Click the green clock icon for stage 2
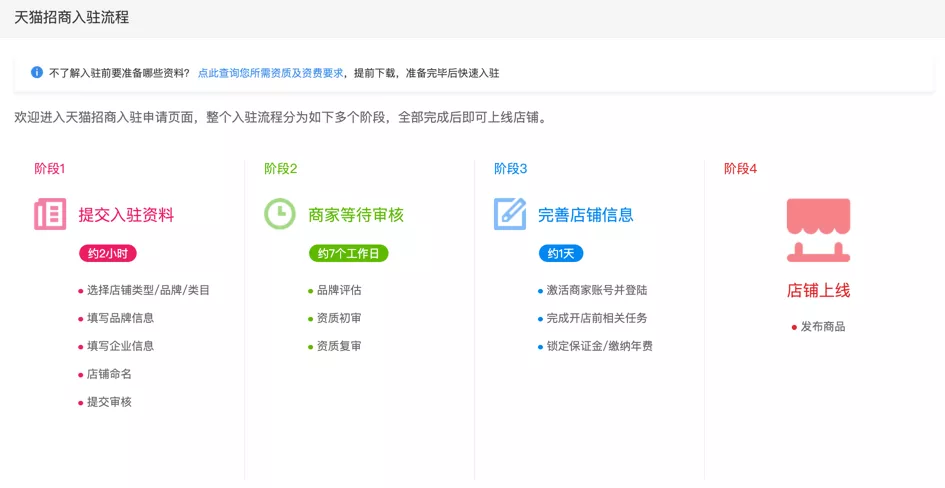This screenshot has height=488, width=945. pyautogui.click(x=280, y=214)
